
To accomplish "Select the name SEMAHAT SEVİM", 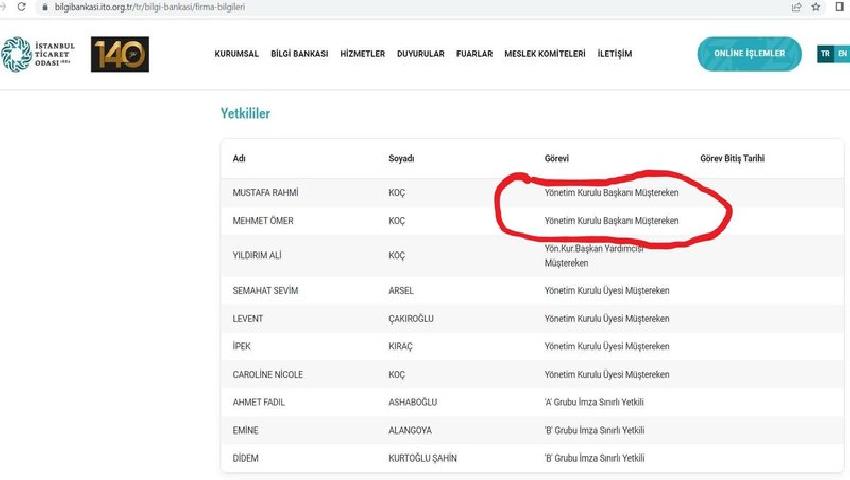I will tap(265, 291).
